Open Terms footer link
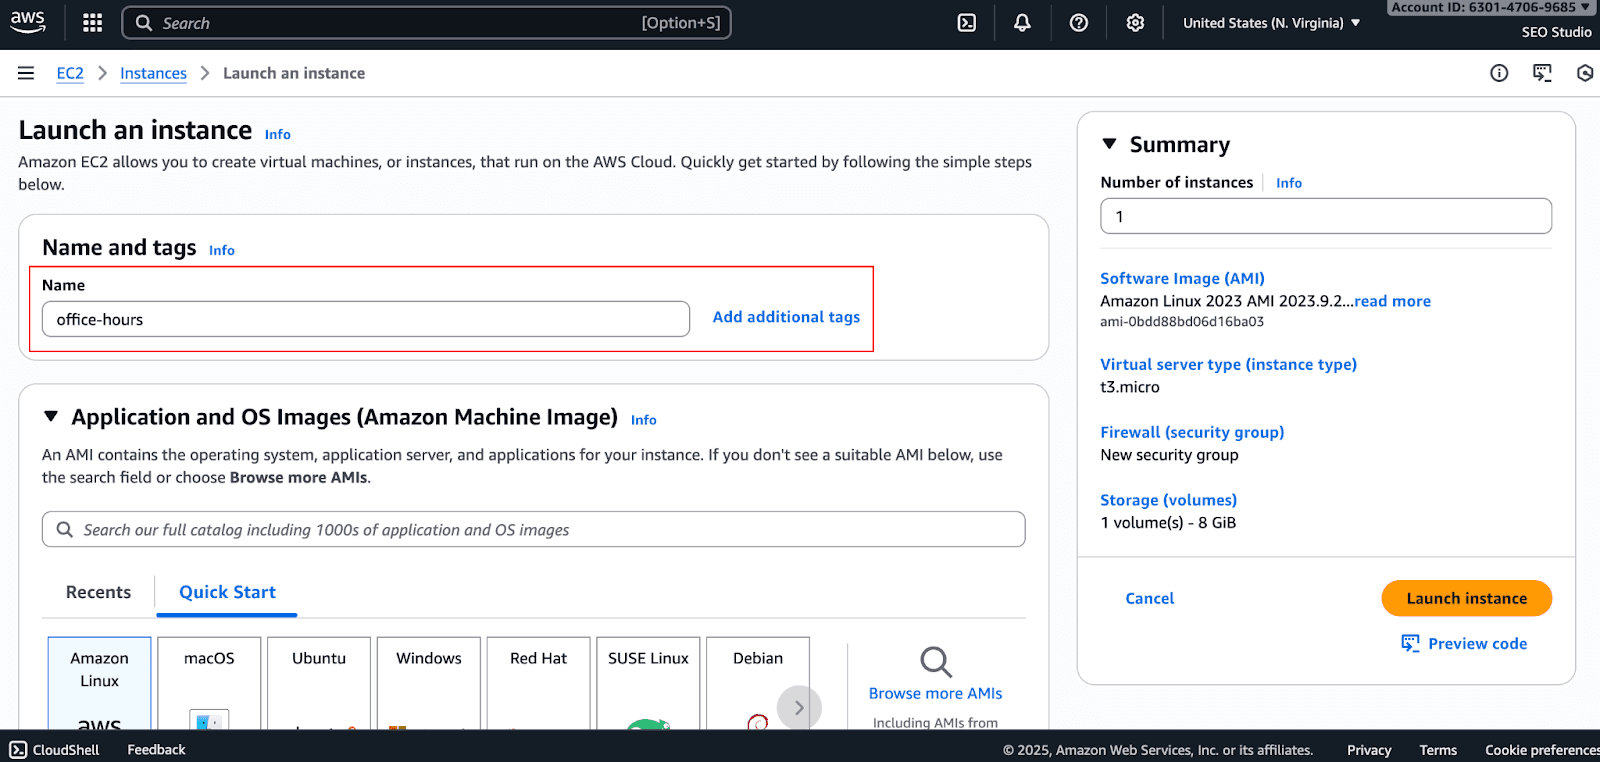Image resolution: width=1600 pixels, height=762 pixels. (x=1438, y=750)
